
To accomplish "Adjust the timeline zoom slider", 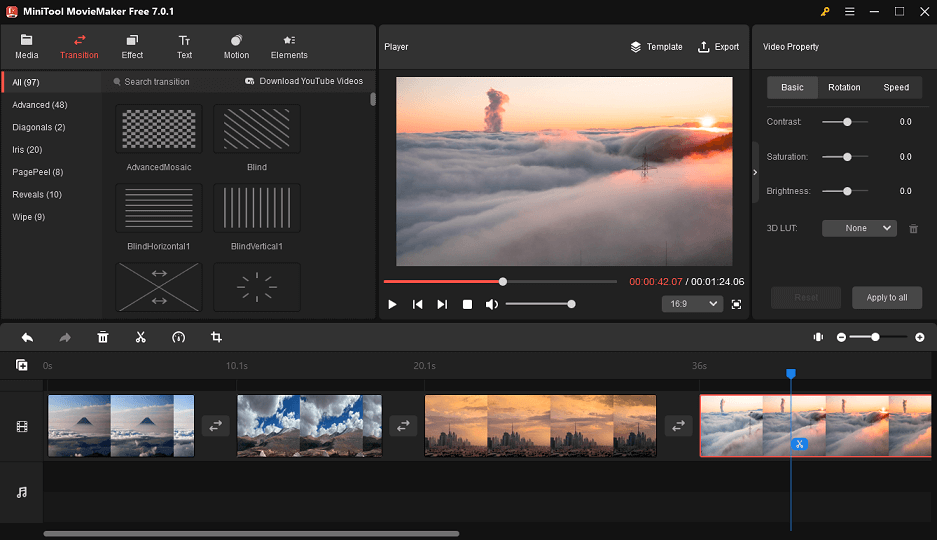I will (879, 338).
